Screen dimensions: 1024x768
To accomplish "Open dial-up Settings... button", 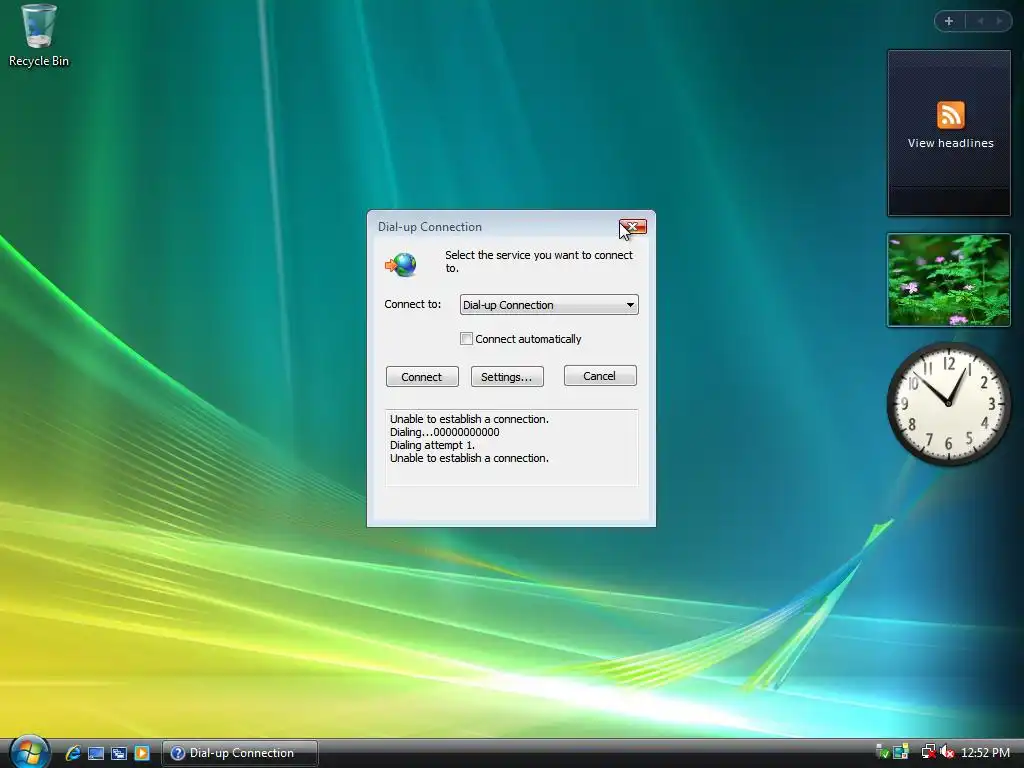I will [x=507, y=377].
